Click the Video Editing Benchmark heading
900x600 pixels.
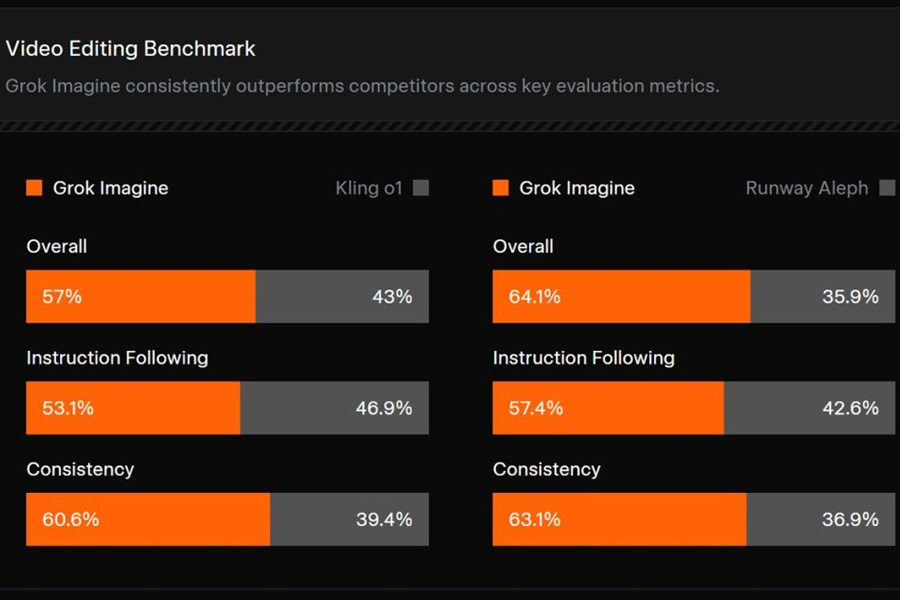point(131,48)
